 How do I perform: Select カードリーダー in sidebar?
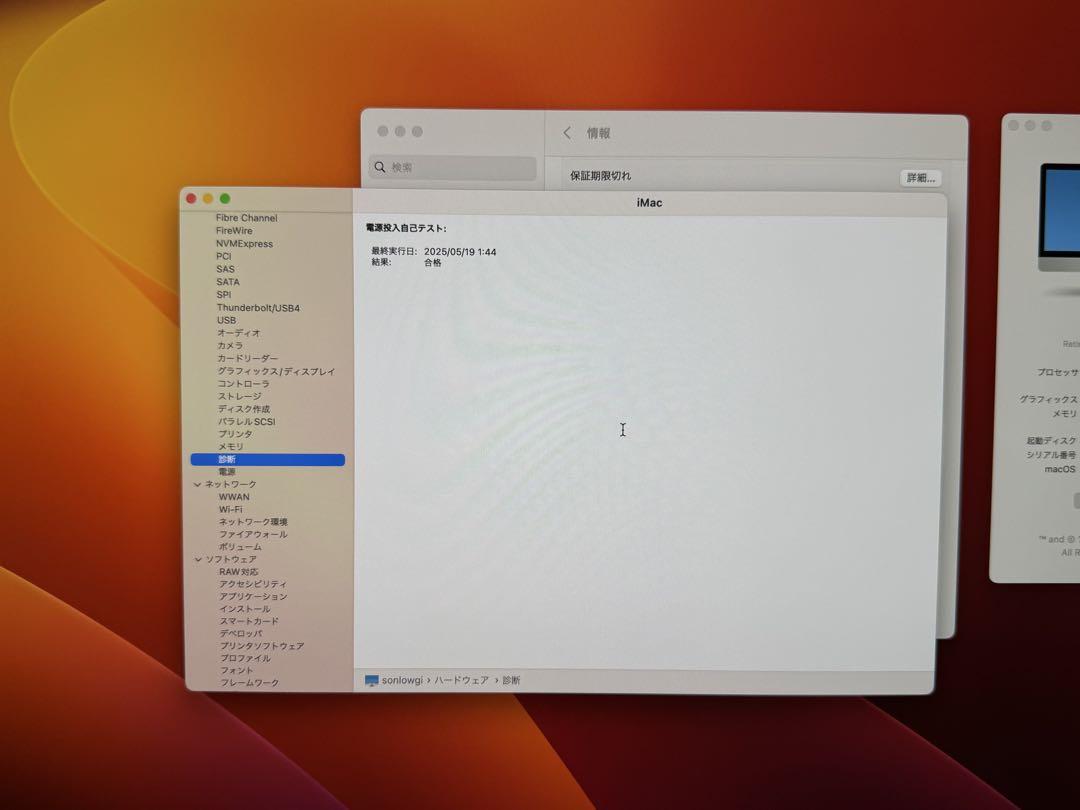coord(247,359)
